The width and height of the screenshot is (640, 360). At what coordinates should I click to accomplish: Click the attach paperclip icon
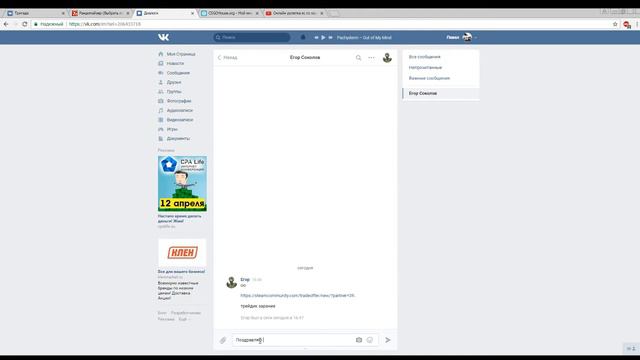click(223, 340)
